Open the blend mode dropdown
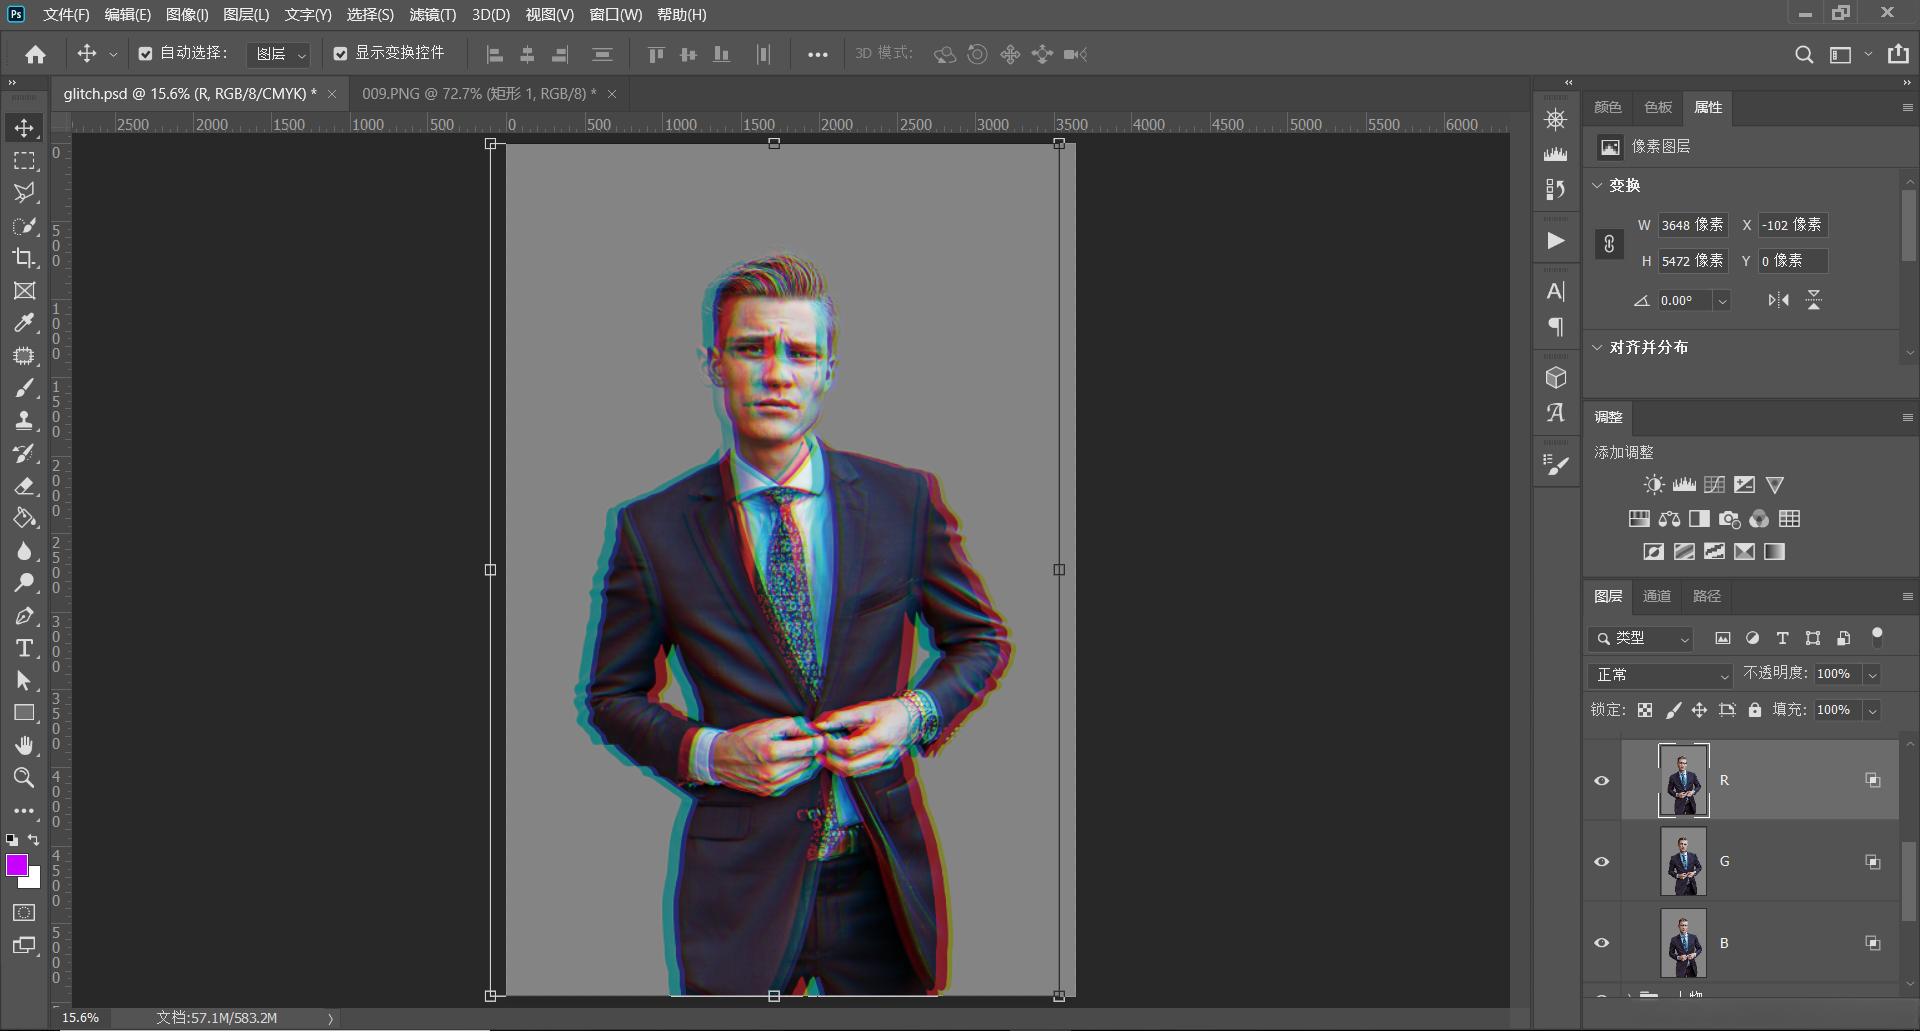1920x1031 pixels. click(1660, 675)
